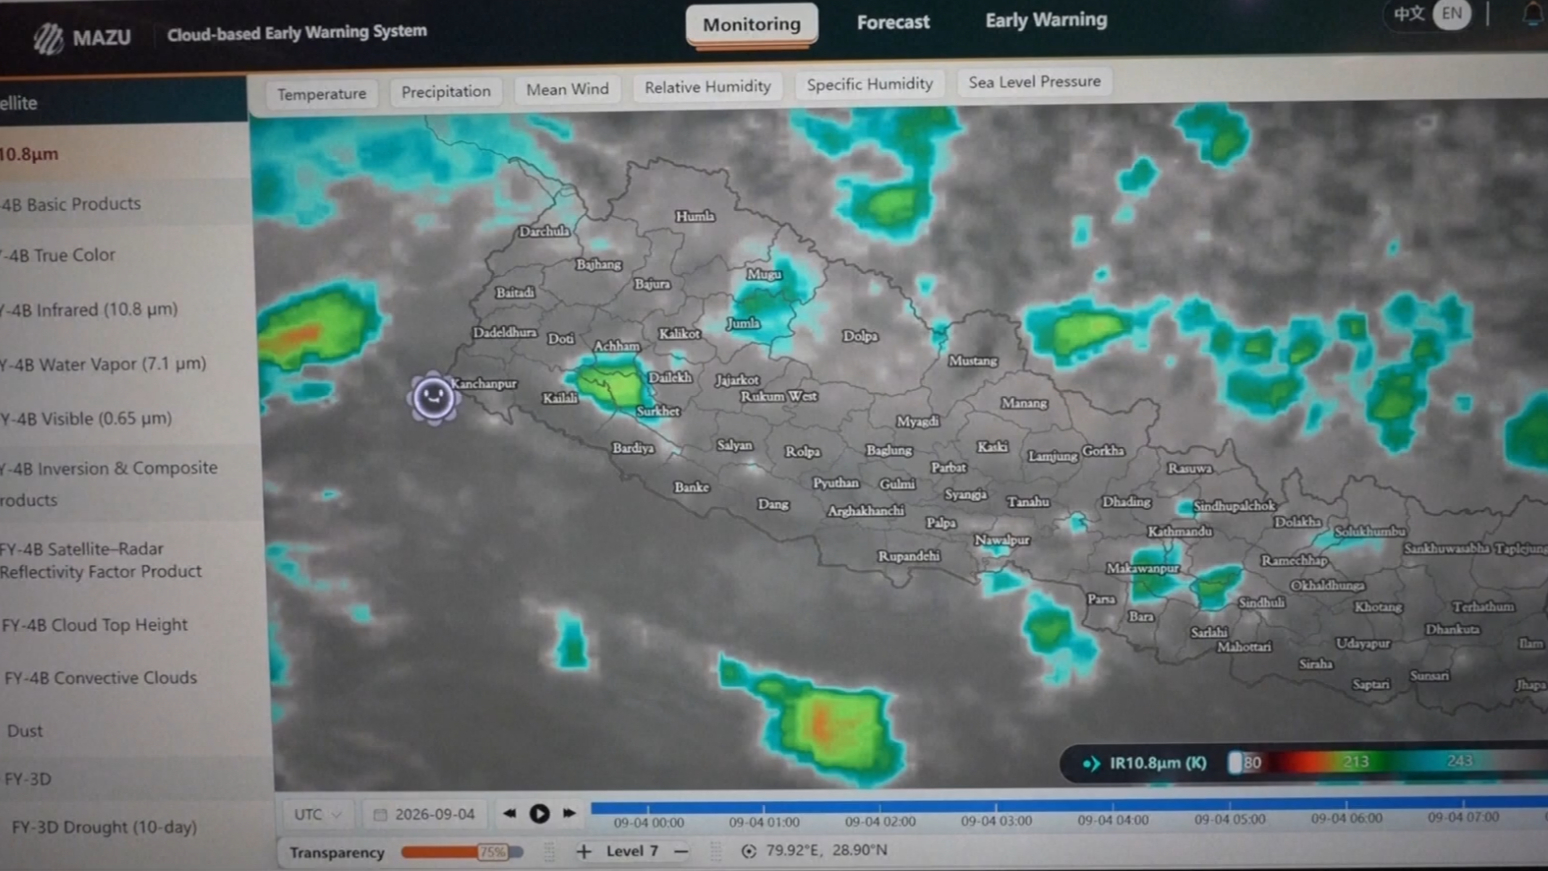Open the Forecast tab
The width and height of the screenshot is (1548, 871).
point(893,22)
